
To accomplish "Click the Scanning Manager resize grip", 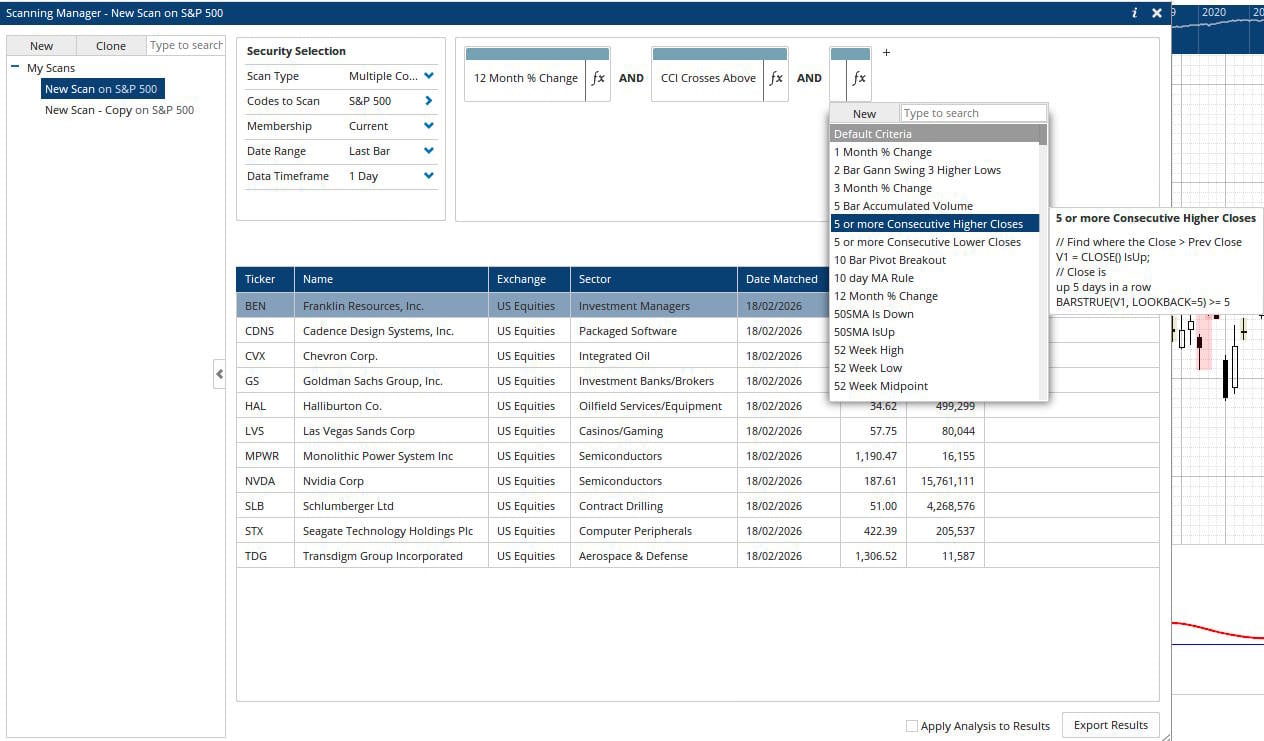I will (1165, 735).
